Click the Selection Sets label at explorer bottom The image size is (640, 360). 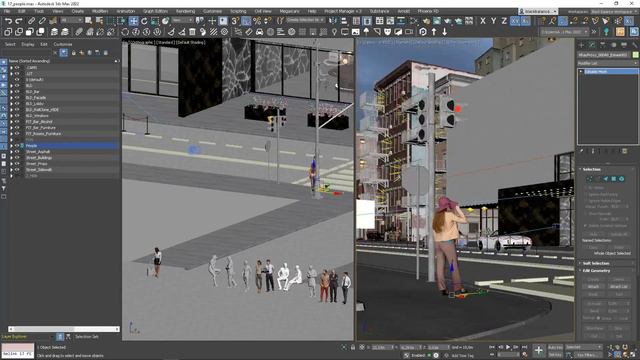tap(87, 337)
